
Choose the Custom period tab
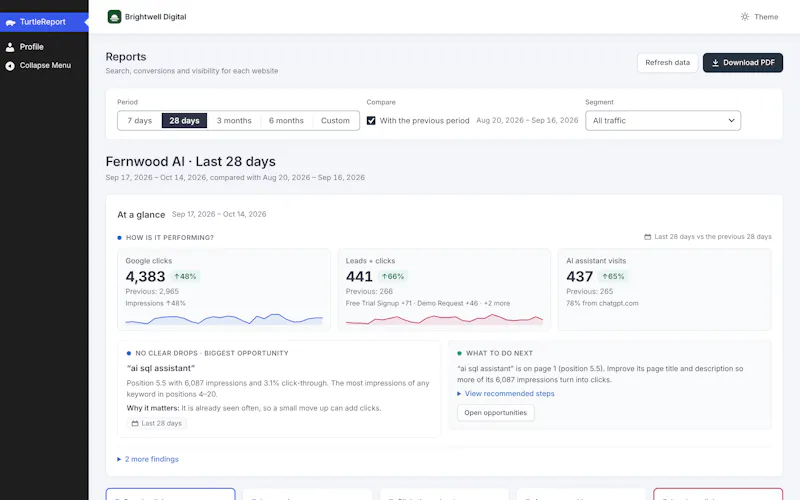(335, 121)
